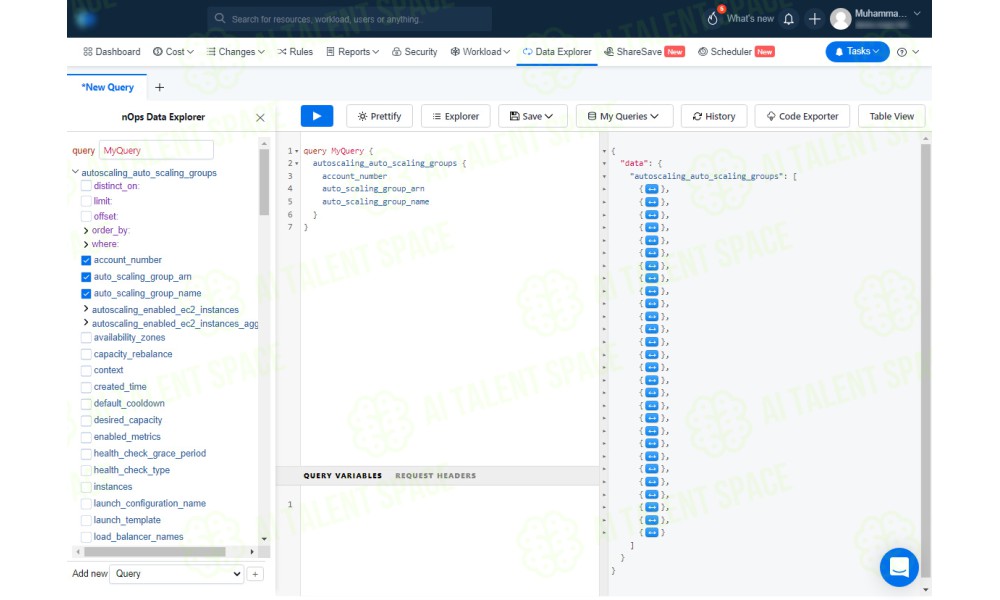
Task: Click the MyQuery name field
Action: (156, 150)
